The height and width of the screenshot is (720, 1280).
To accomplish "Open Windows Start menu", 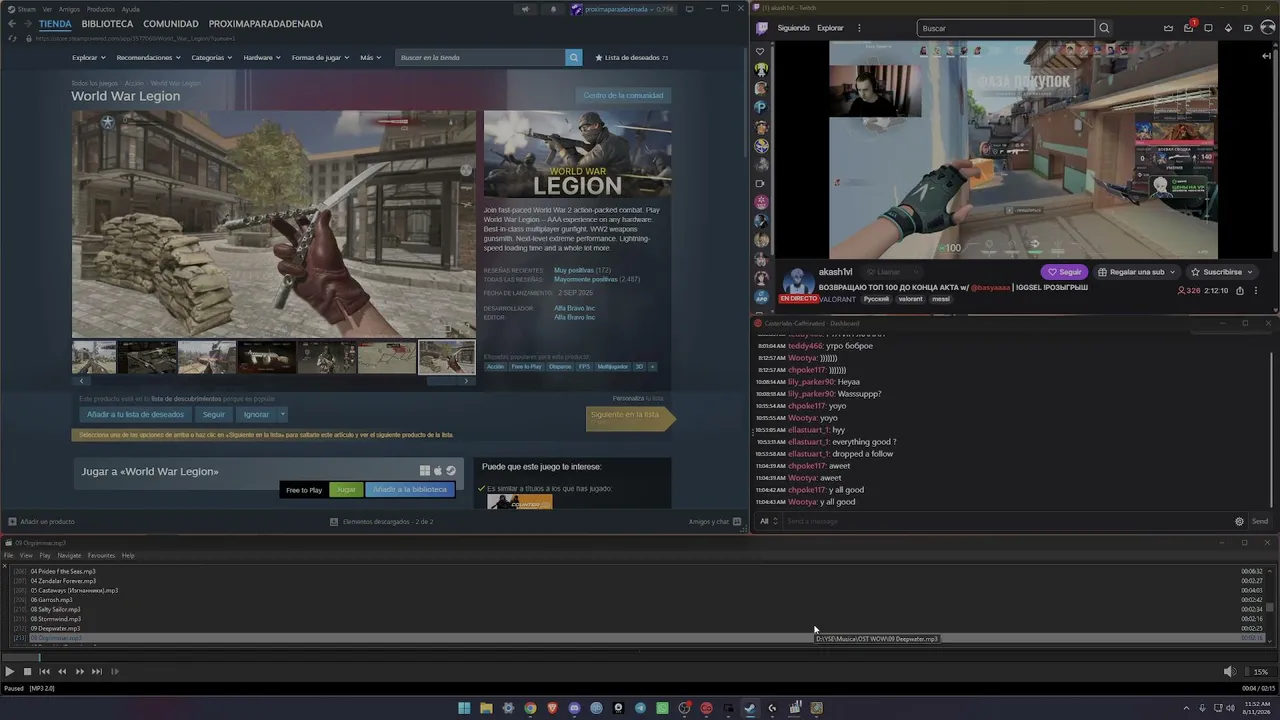I will pyautogui.click(x=464, y=708).
